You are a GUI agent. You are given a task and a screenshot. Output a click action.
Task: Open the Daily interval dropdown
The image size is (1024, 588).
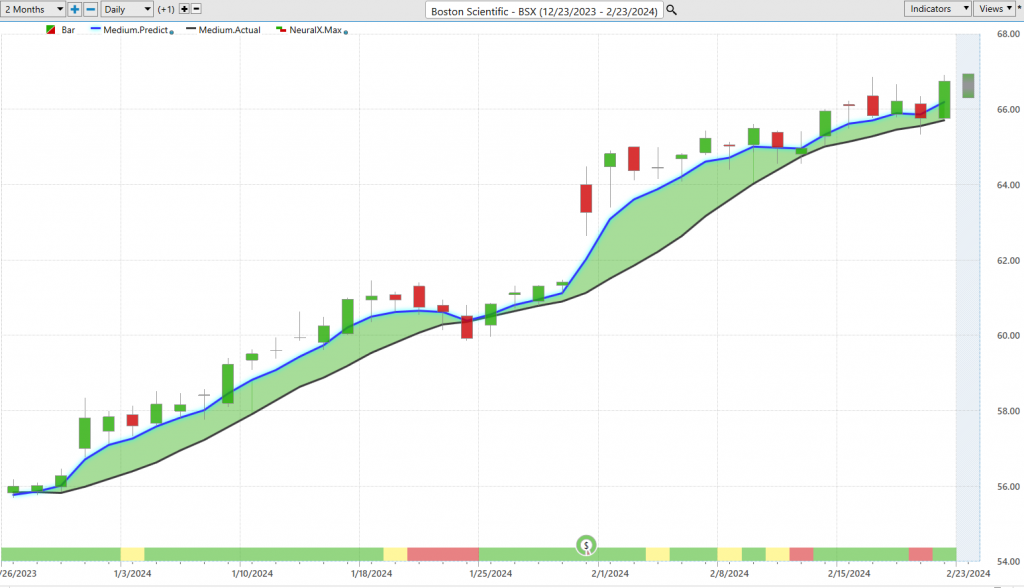tap(127, 9)
